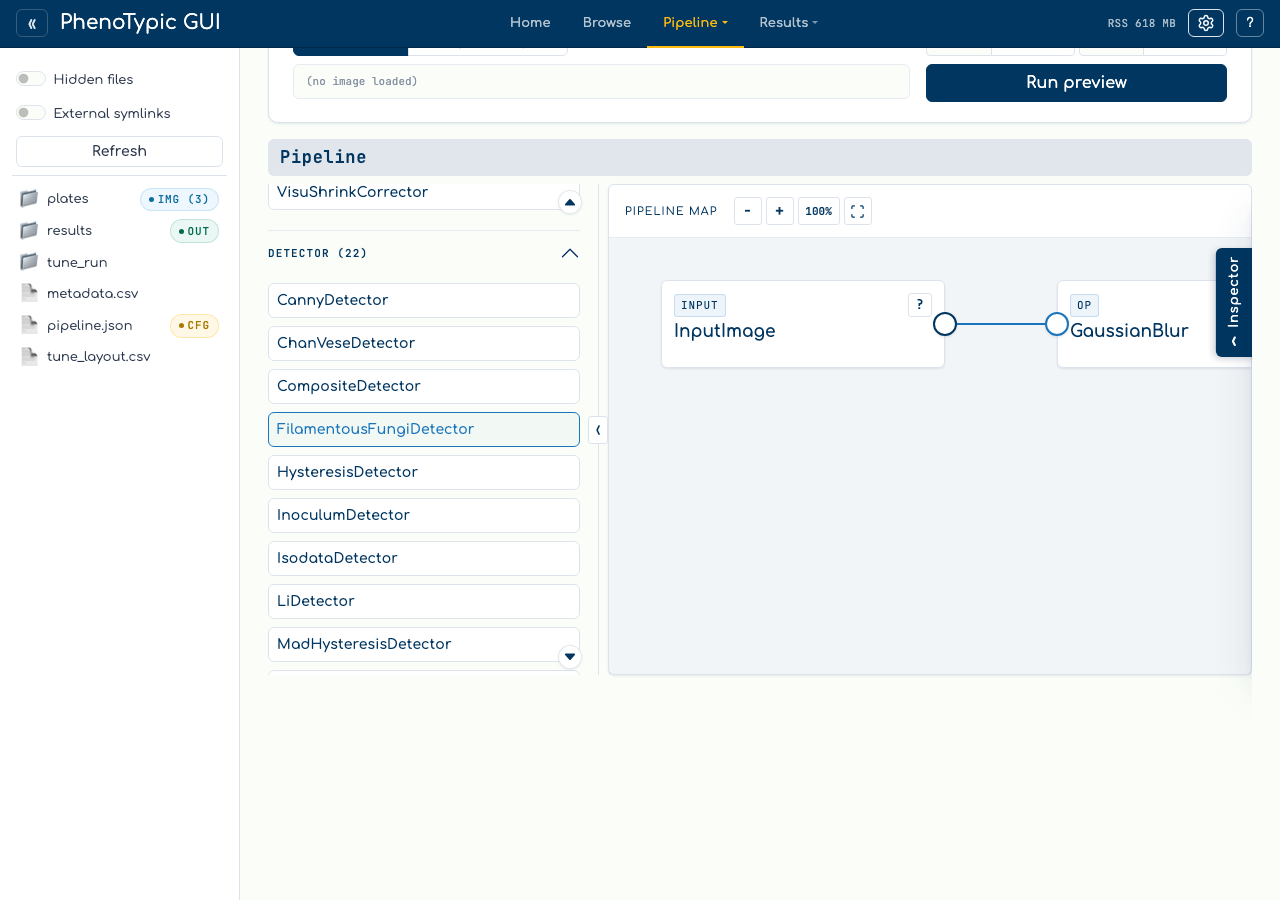Toggle Hidden files switch
The width and height of the screenshot is (1280, 900).
31,79
